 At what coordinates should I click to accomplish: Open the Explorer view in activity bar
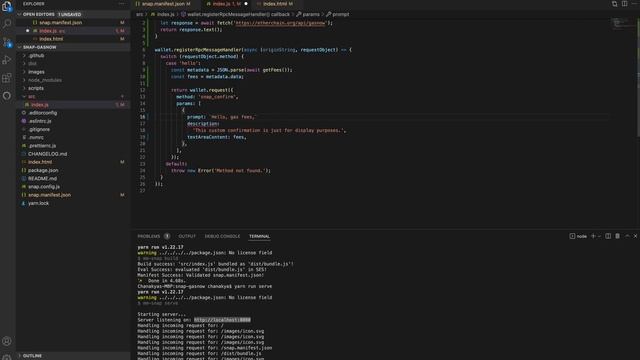pyautogui.click(x=7, y=6)
